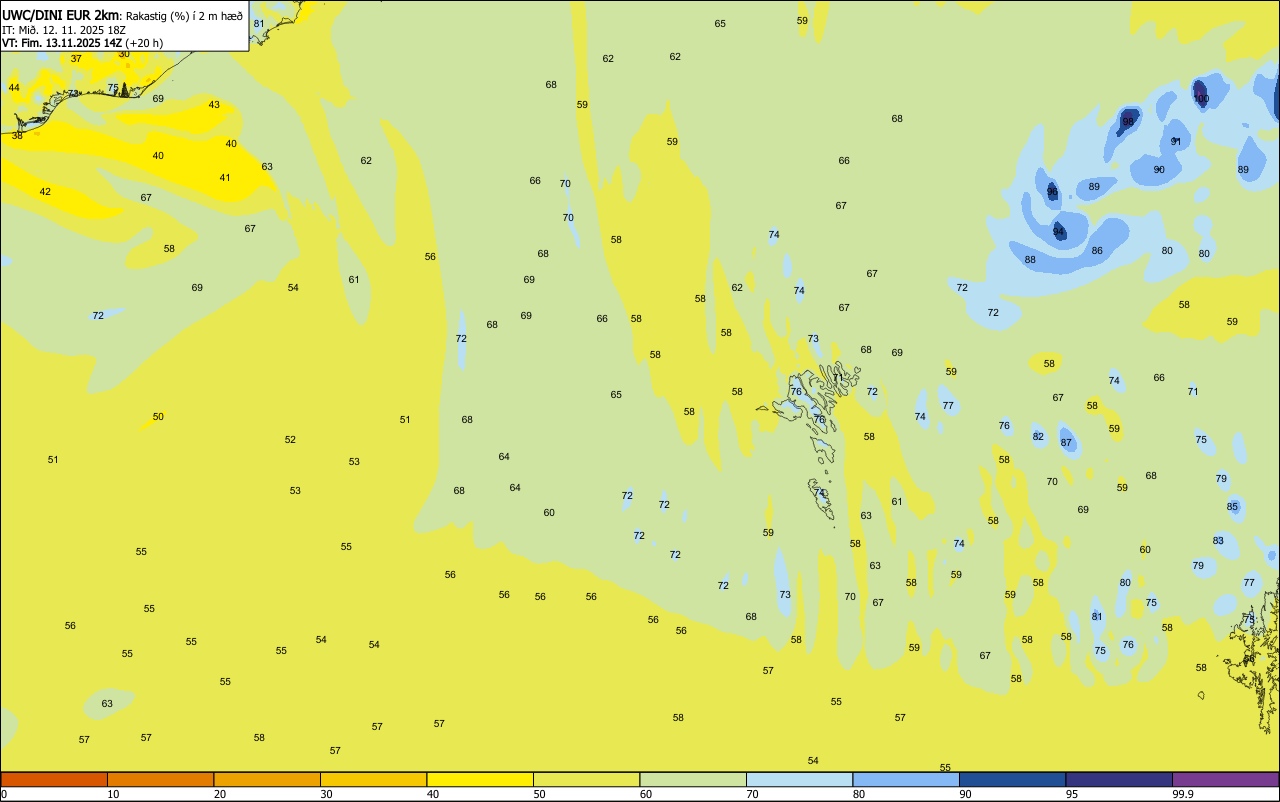Click the map value 86

pyautogui.click(x=1097, y=251)
